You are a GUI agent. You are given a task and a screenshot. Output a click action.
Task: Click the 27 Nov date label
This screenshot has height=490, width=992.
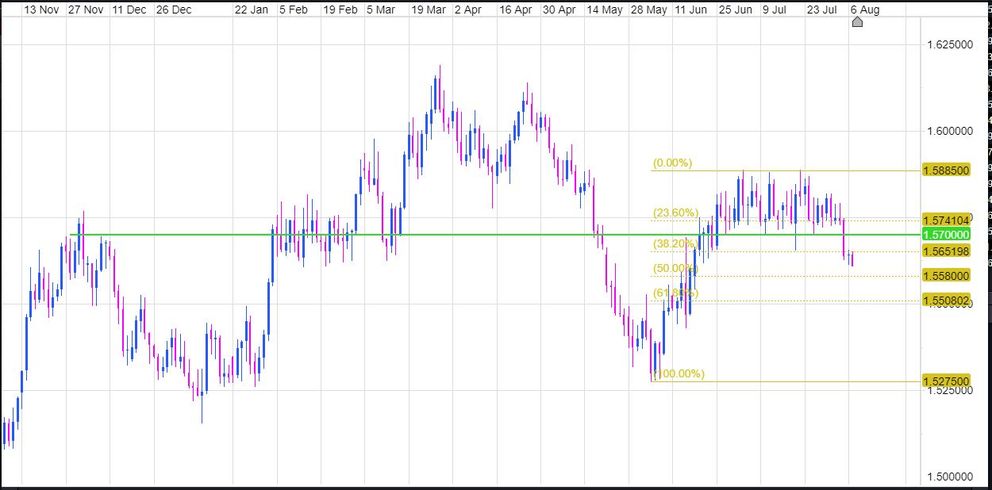click(85, 10)
